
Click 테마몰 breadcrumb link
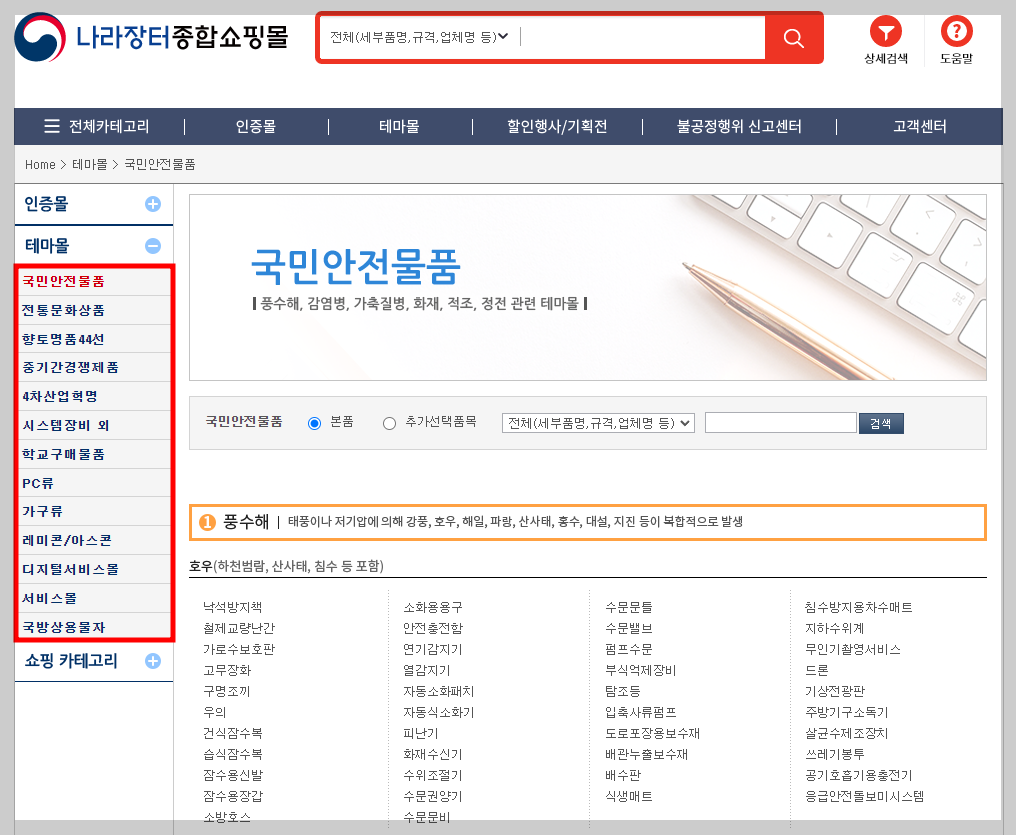point(89,165)
